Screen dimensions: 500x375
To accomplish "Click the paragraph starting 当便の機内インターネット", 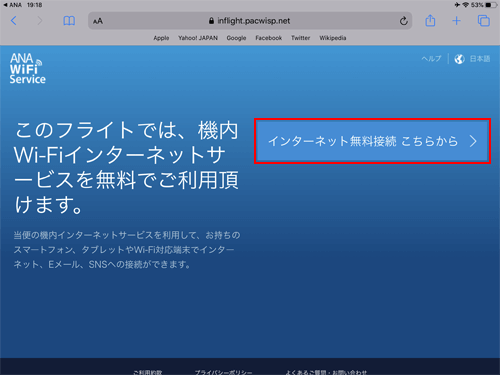I will [127, 250].
